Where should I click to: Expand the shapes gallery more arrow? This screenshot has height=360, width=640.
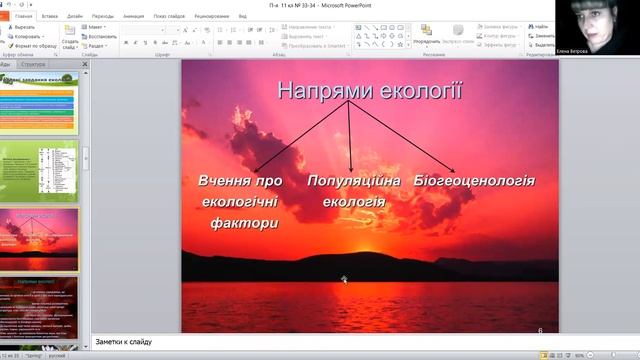point(409,45)
